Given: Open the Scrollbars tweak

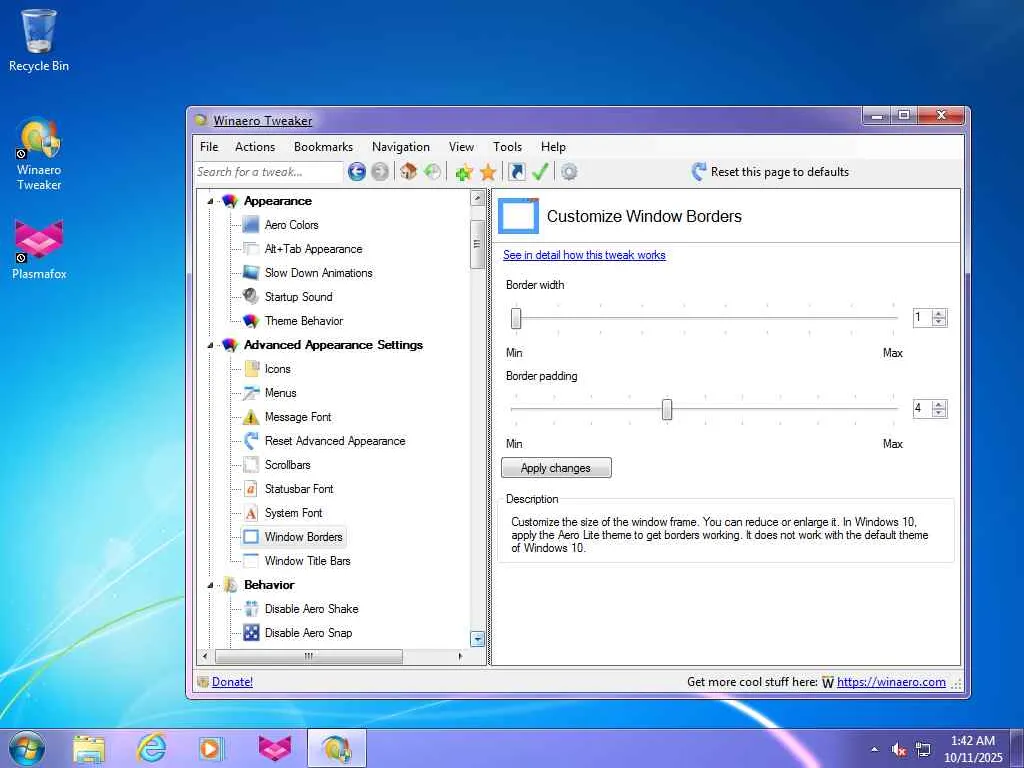Looking at the screenshot, I should (x=287, y=465).
